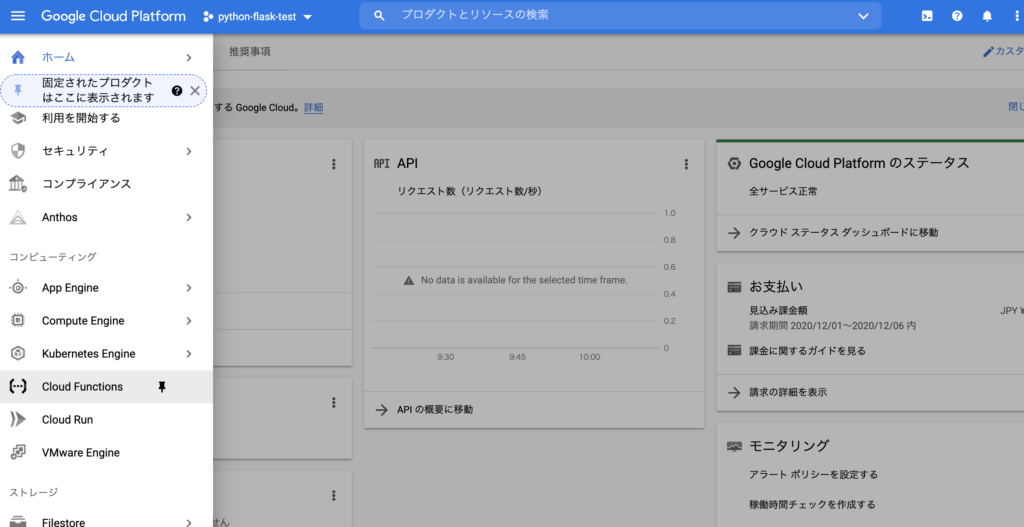Image resolution: width=1024 pixels, height=527 pixels.
Task: Click the VMware Engine icon
Action: [18, 453]
